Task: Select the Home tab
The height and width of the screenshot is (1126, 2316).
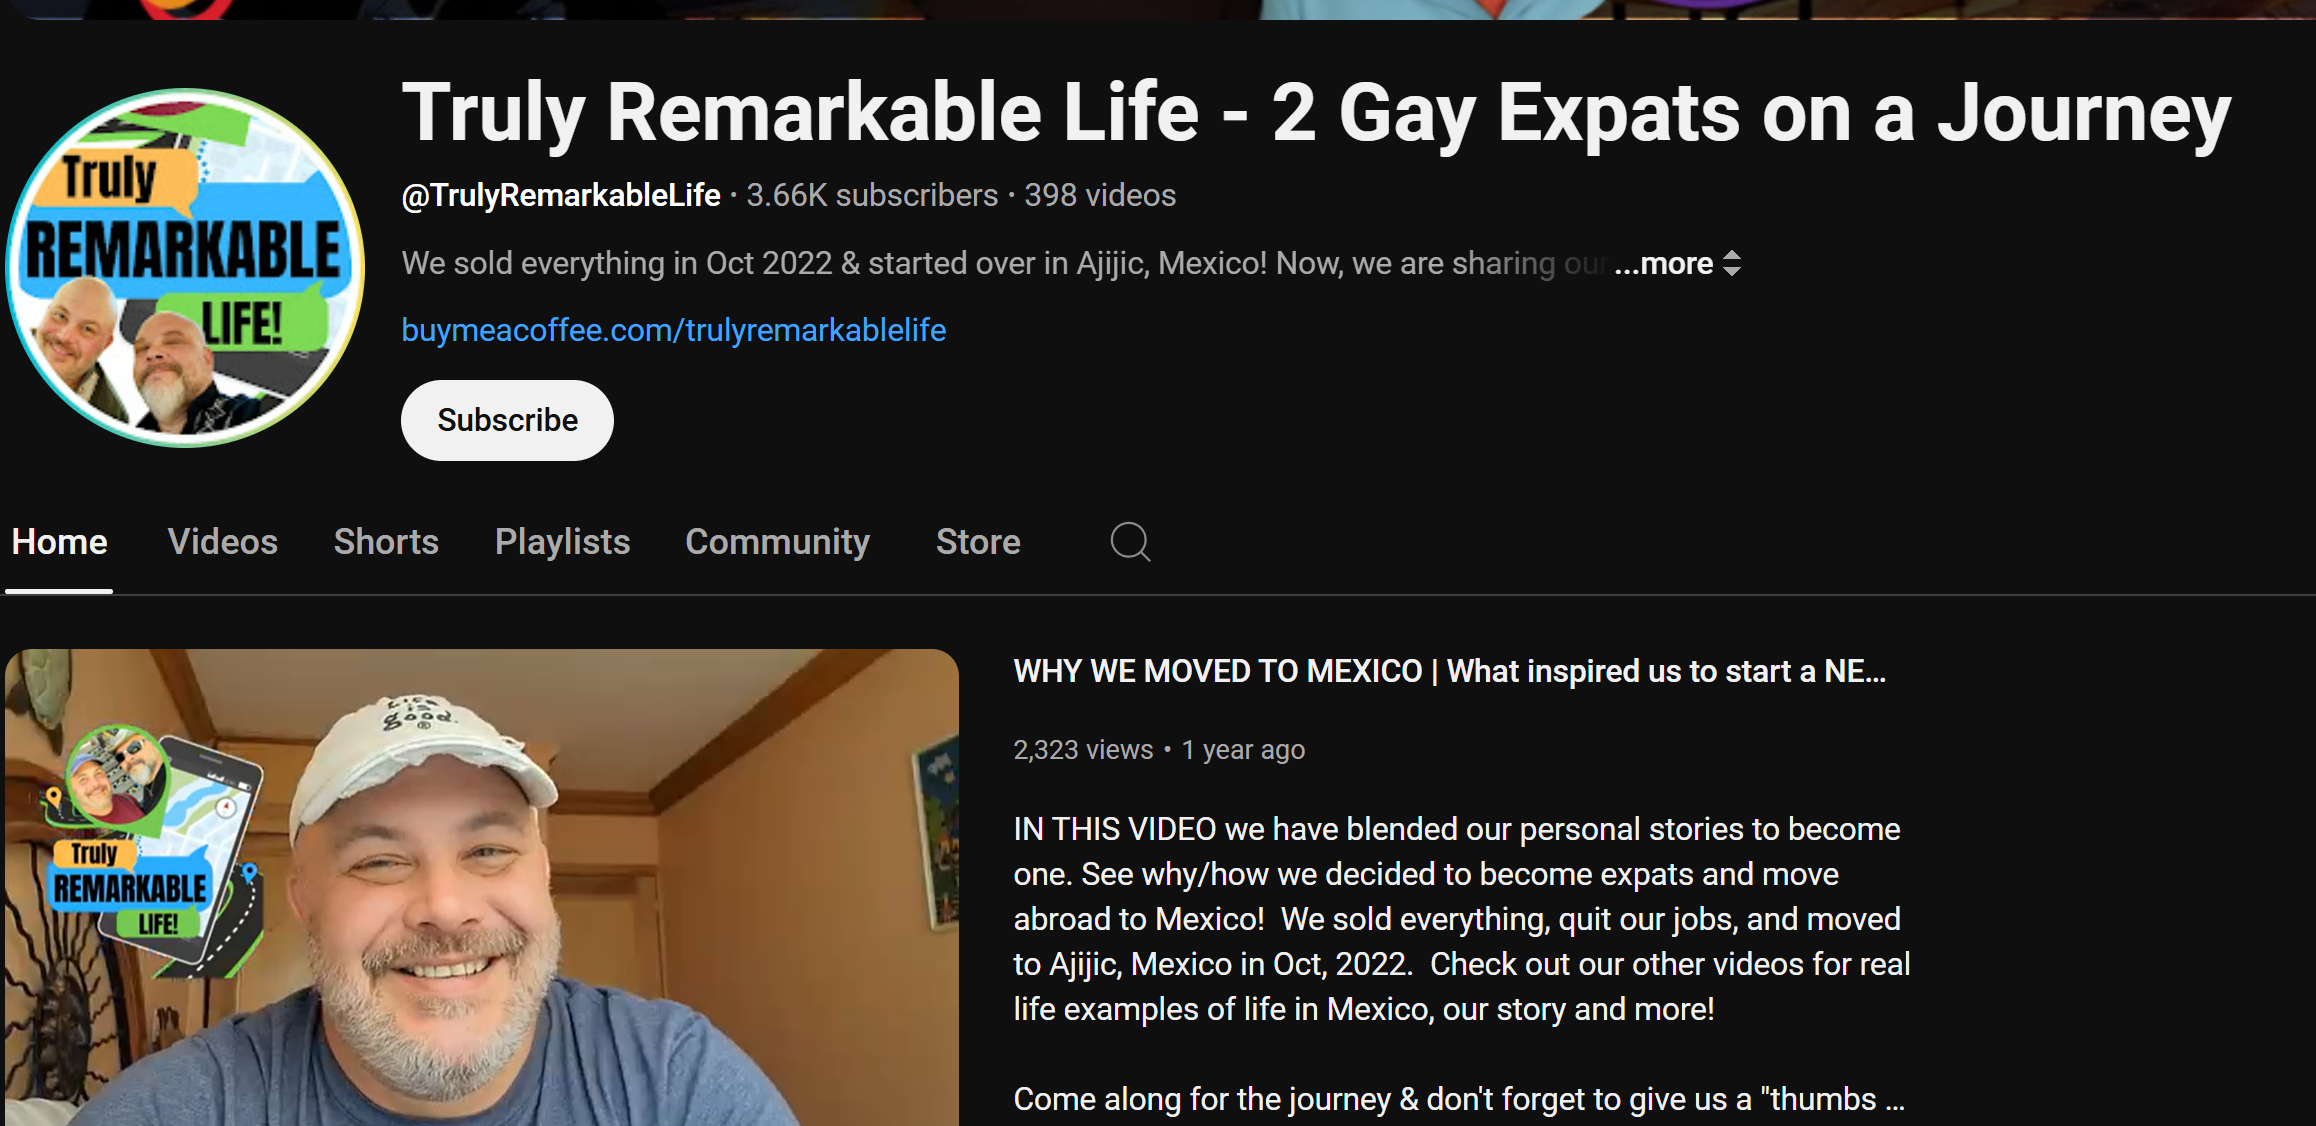Action: click(x=59, y=542)
